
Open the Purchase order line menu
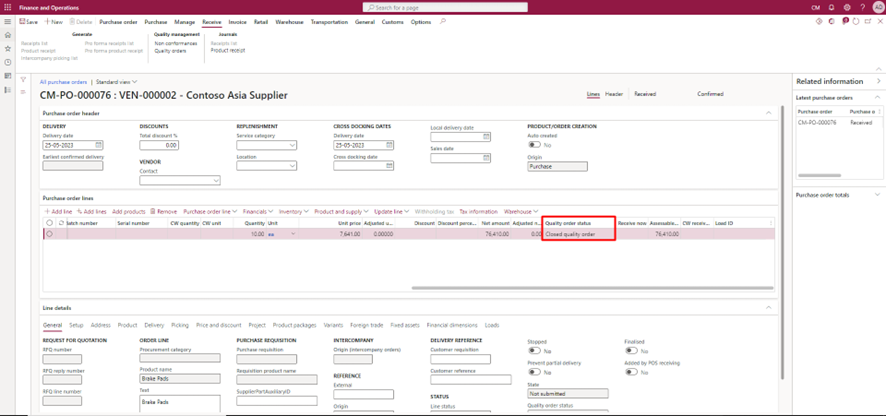coord(210,212)
